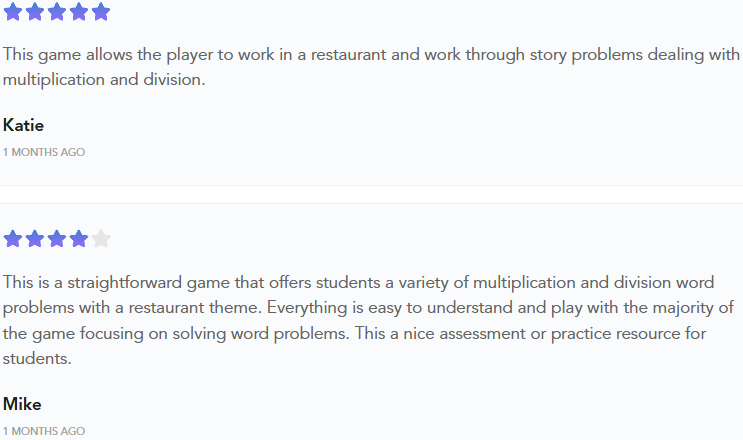Click the first star in Mike's rating
The width and height of the screenshot is (743, 440).
click(x=13, y=239)
